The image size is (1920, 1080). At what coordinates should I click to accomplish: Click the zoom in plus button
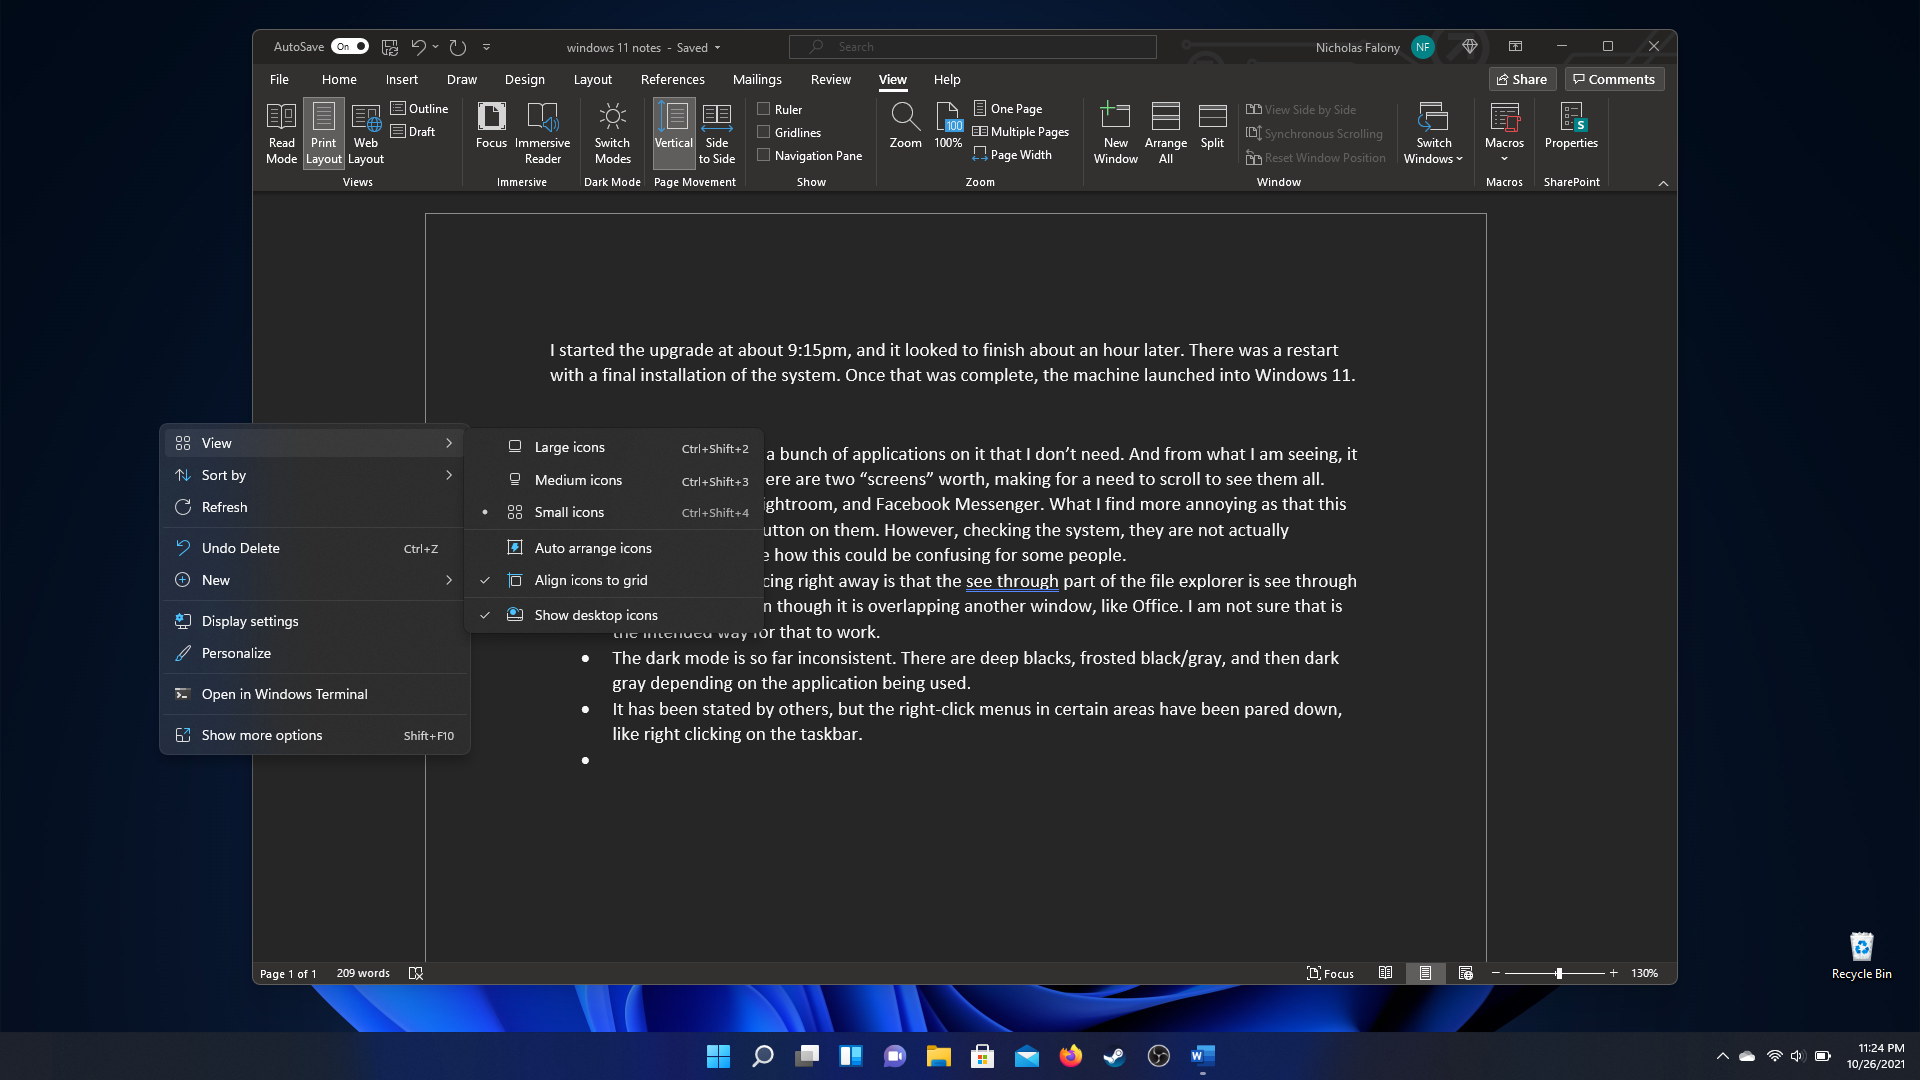[1613, 973]
